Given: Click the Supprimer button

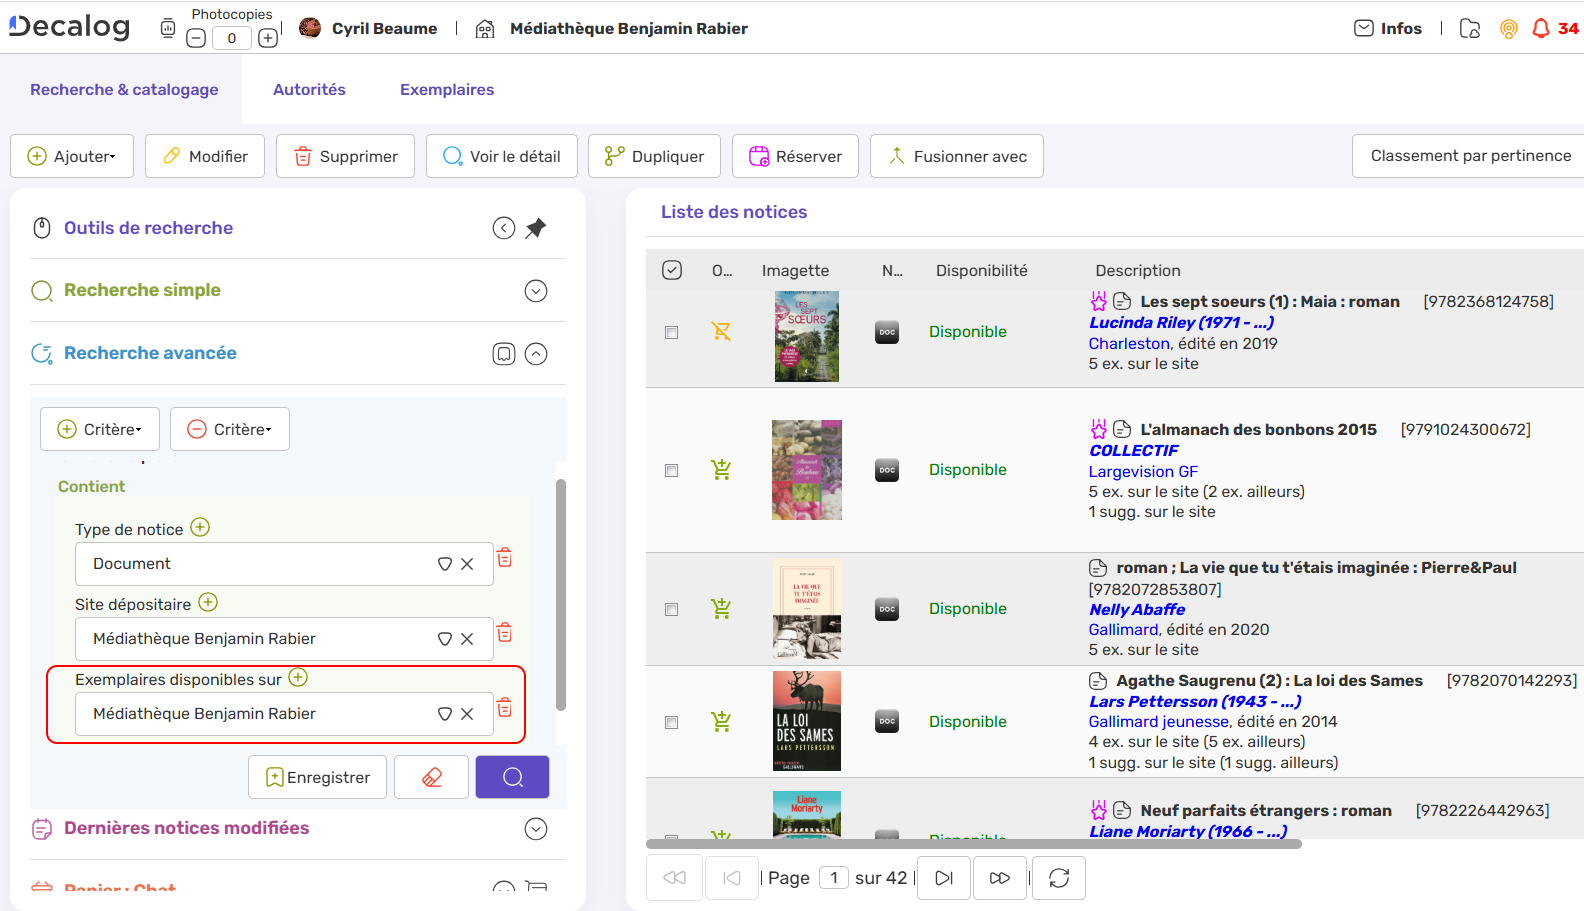Looking at the screenshot, I should (345, 156).
